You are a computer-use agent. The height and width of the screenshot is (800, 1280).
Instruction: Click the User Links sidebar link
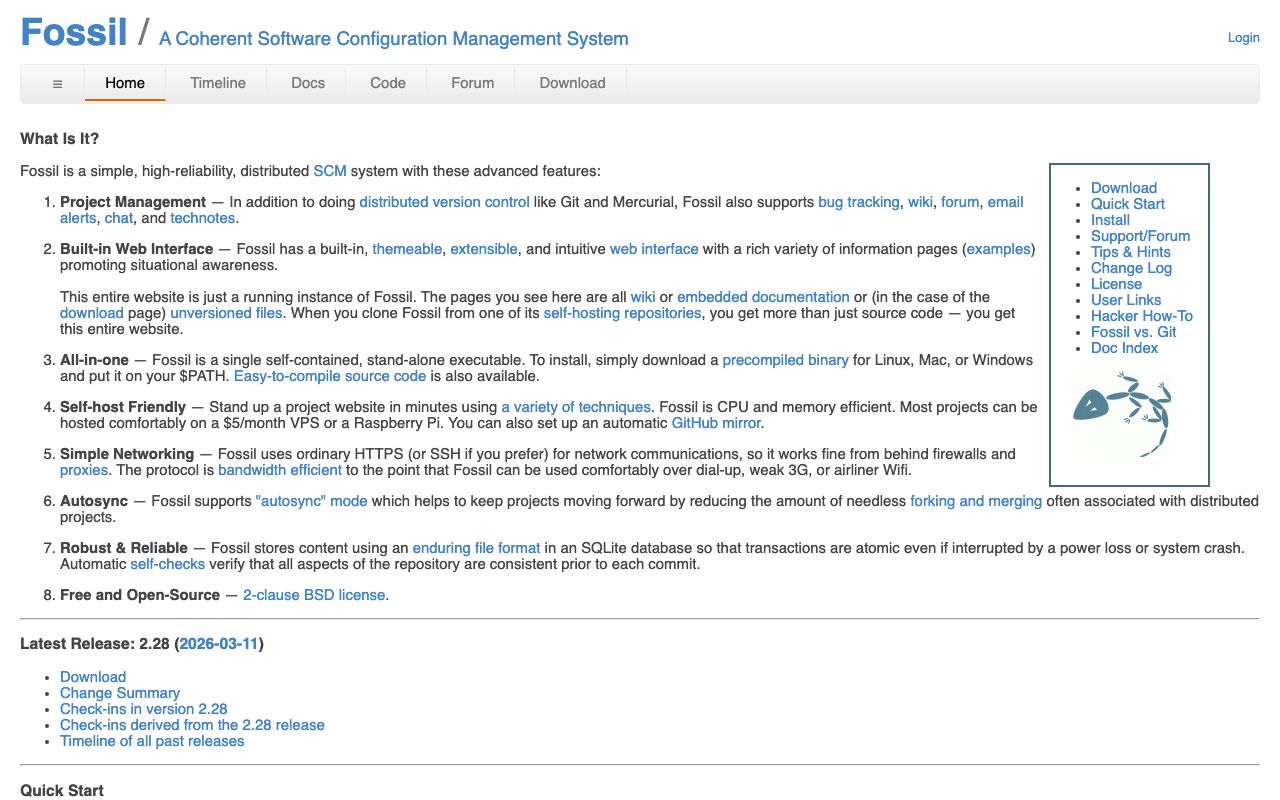click(x=1126, y=300)
